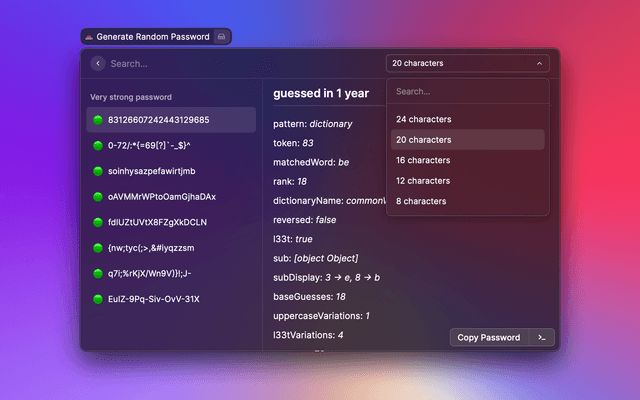Click the chevron on the length dropdown
Viewport: 640px width, 400px height.
[x=540, y=63]
